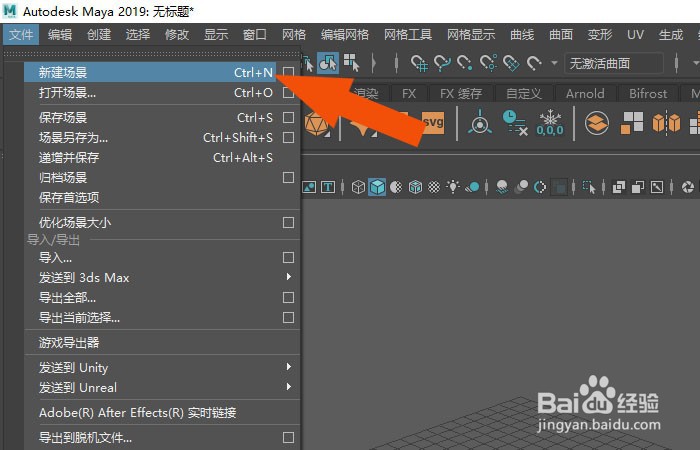The width and height of the screenshot is (700, 450).
Task: Select the smooth shade all cube icon
Action: point(377,187)
